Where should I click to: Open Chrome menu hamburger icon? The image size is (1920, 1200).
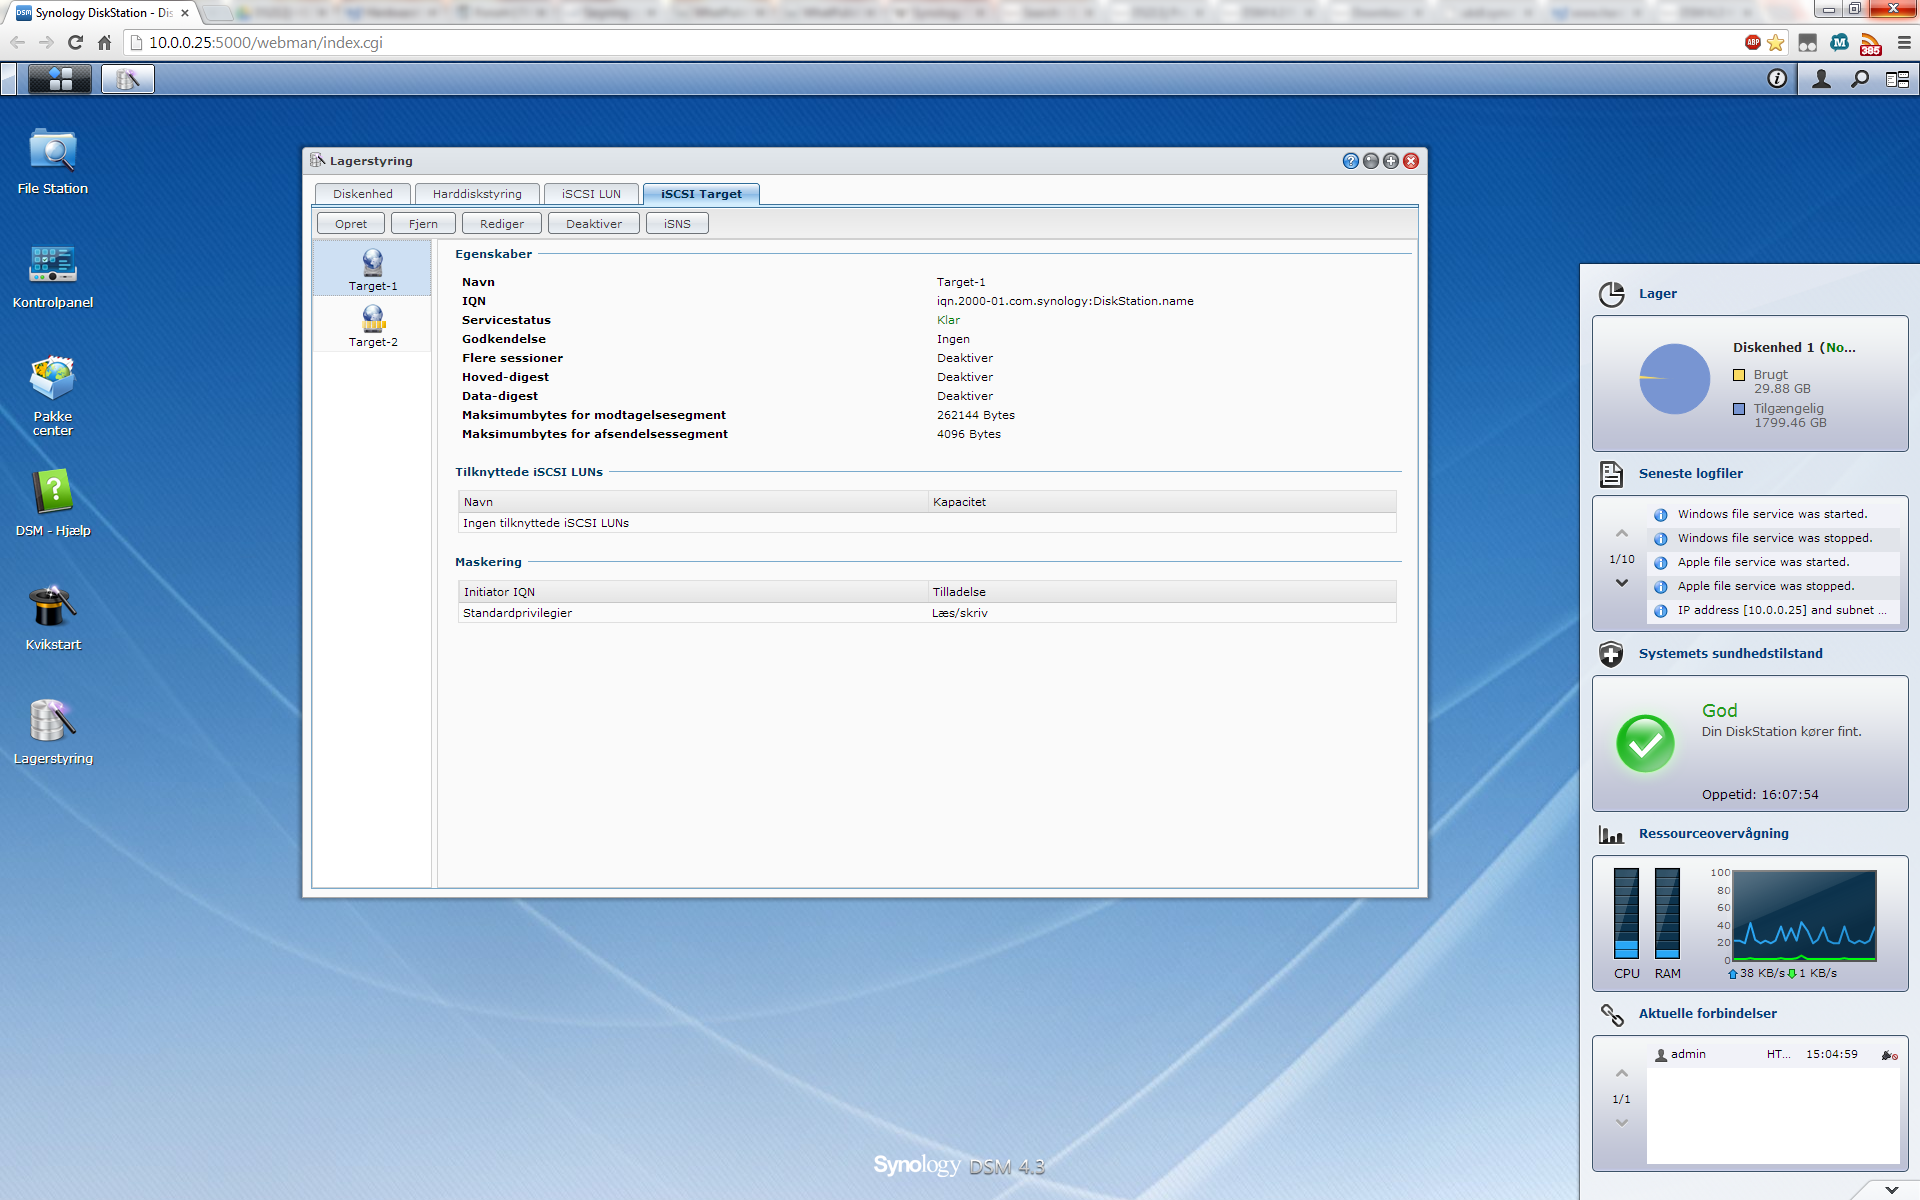click(x=1904, y=43)
